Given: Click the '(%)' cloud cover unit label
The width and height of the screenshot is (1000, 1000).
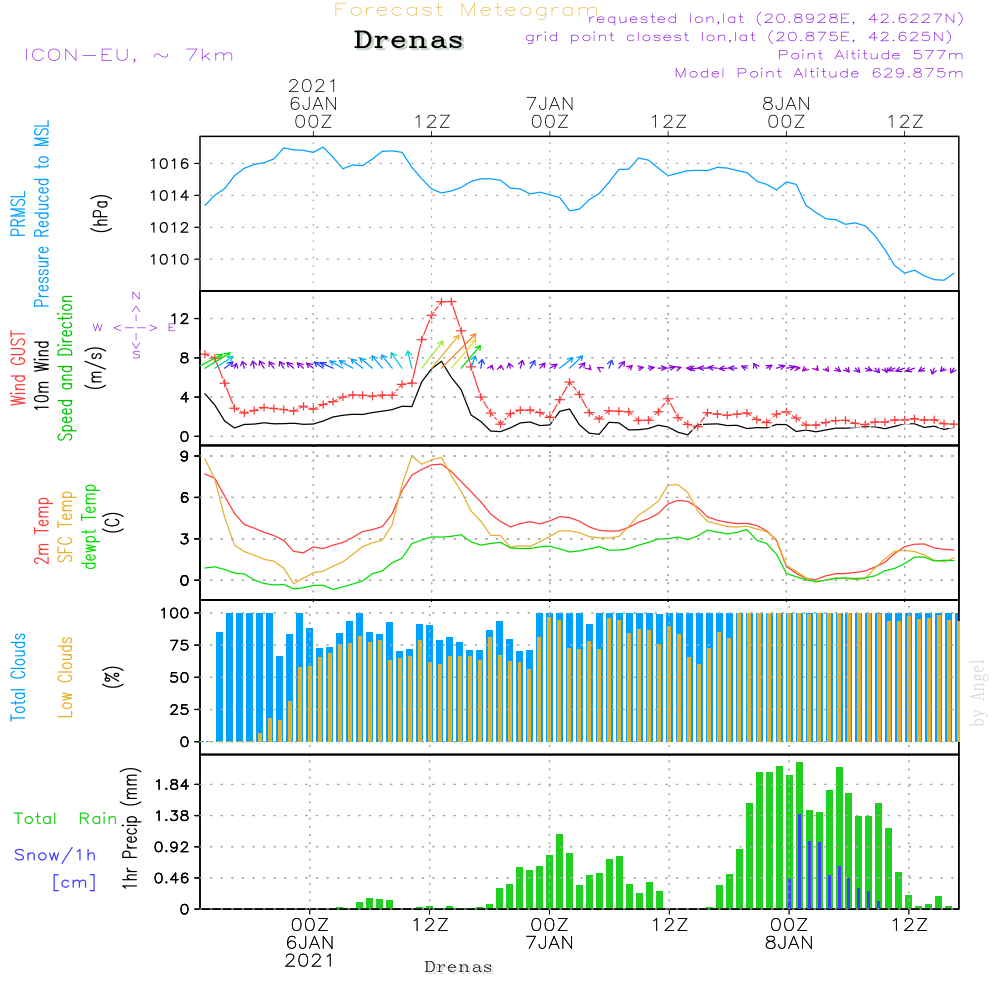Looking at the screenshot, I should [x=112, y=676].
